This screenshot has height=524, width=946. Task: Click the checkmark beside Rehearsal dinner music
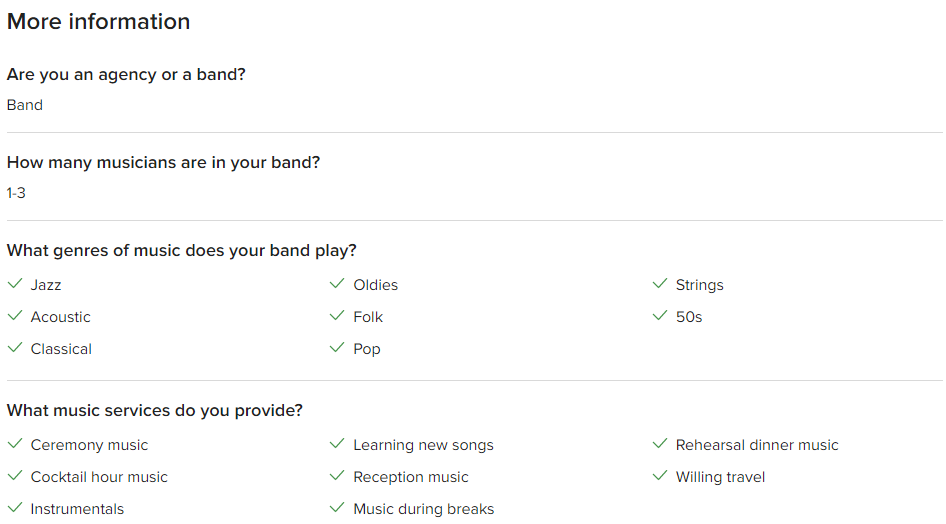click(660, 445)
